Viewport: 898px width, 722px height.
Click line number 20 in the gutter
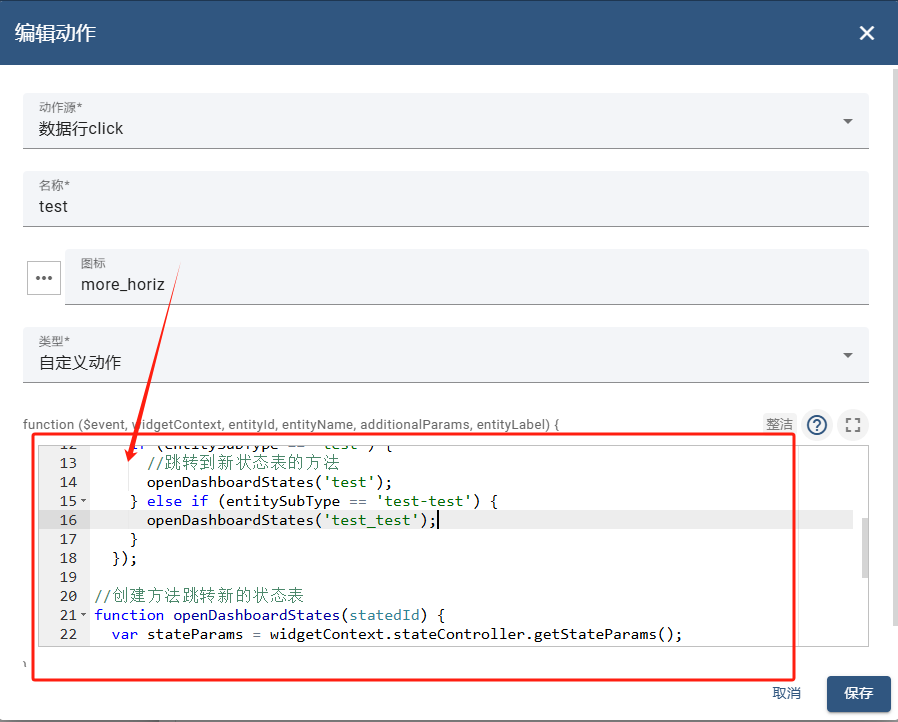coord(68,596)
